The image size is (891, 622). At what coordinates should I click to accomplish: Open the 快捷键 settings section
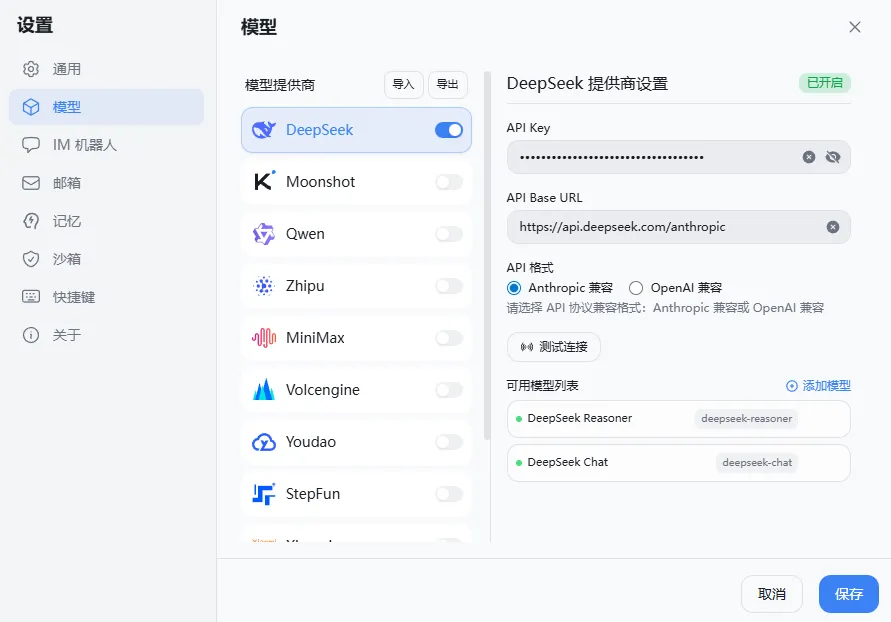click(x=106, y=297)
